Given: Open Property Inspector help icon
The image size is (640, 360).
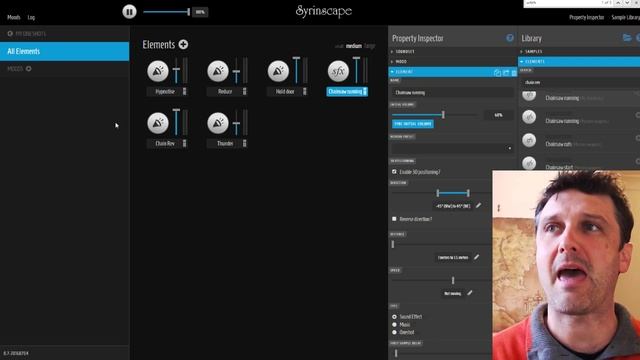Looking at the screenshot, I should coord(510,38).
